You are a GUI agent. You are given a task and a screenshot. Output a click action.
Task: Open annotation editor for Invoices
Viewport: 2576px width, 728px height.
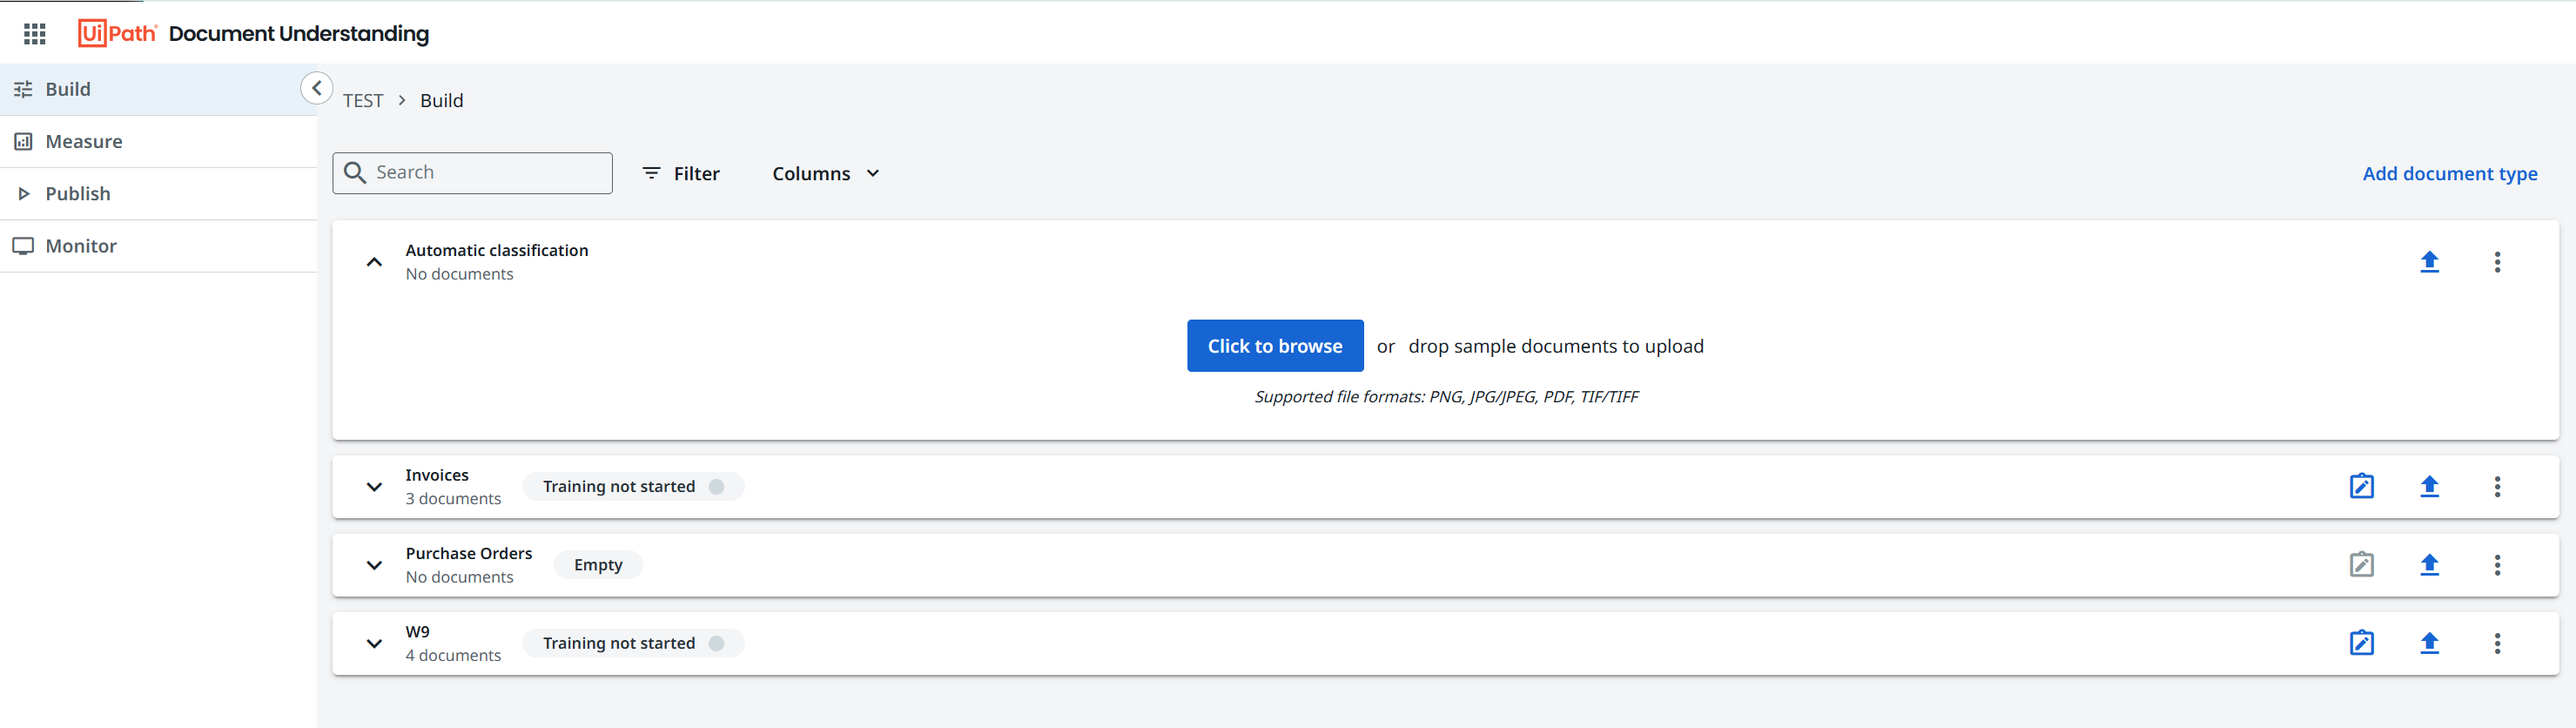pyautogui.click(x=2361, y=486)
